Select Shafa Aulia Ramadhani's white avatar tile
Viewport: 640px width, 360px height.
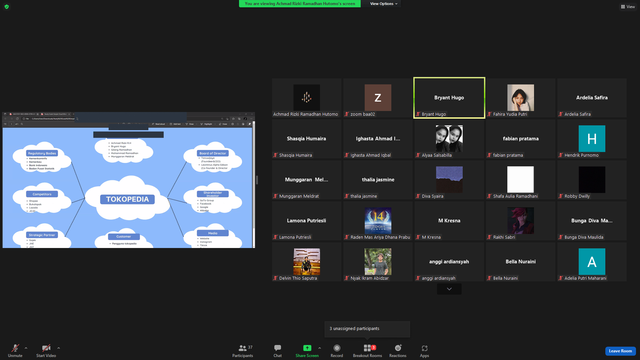pos(520,180)
